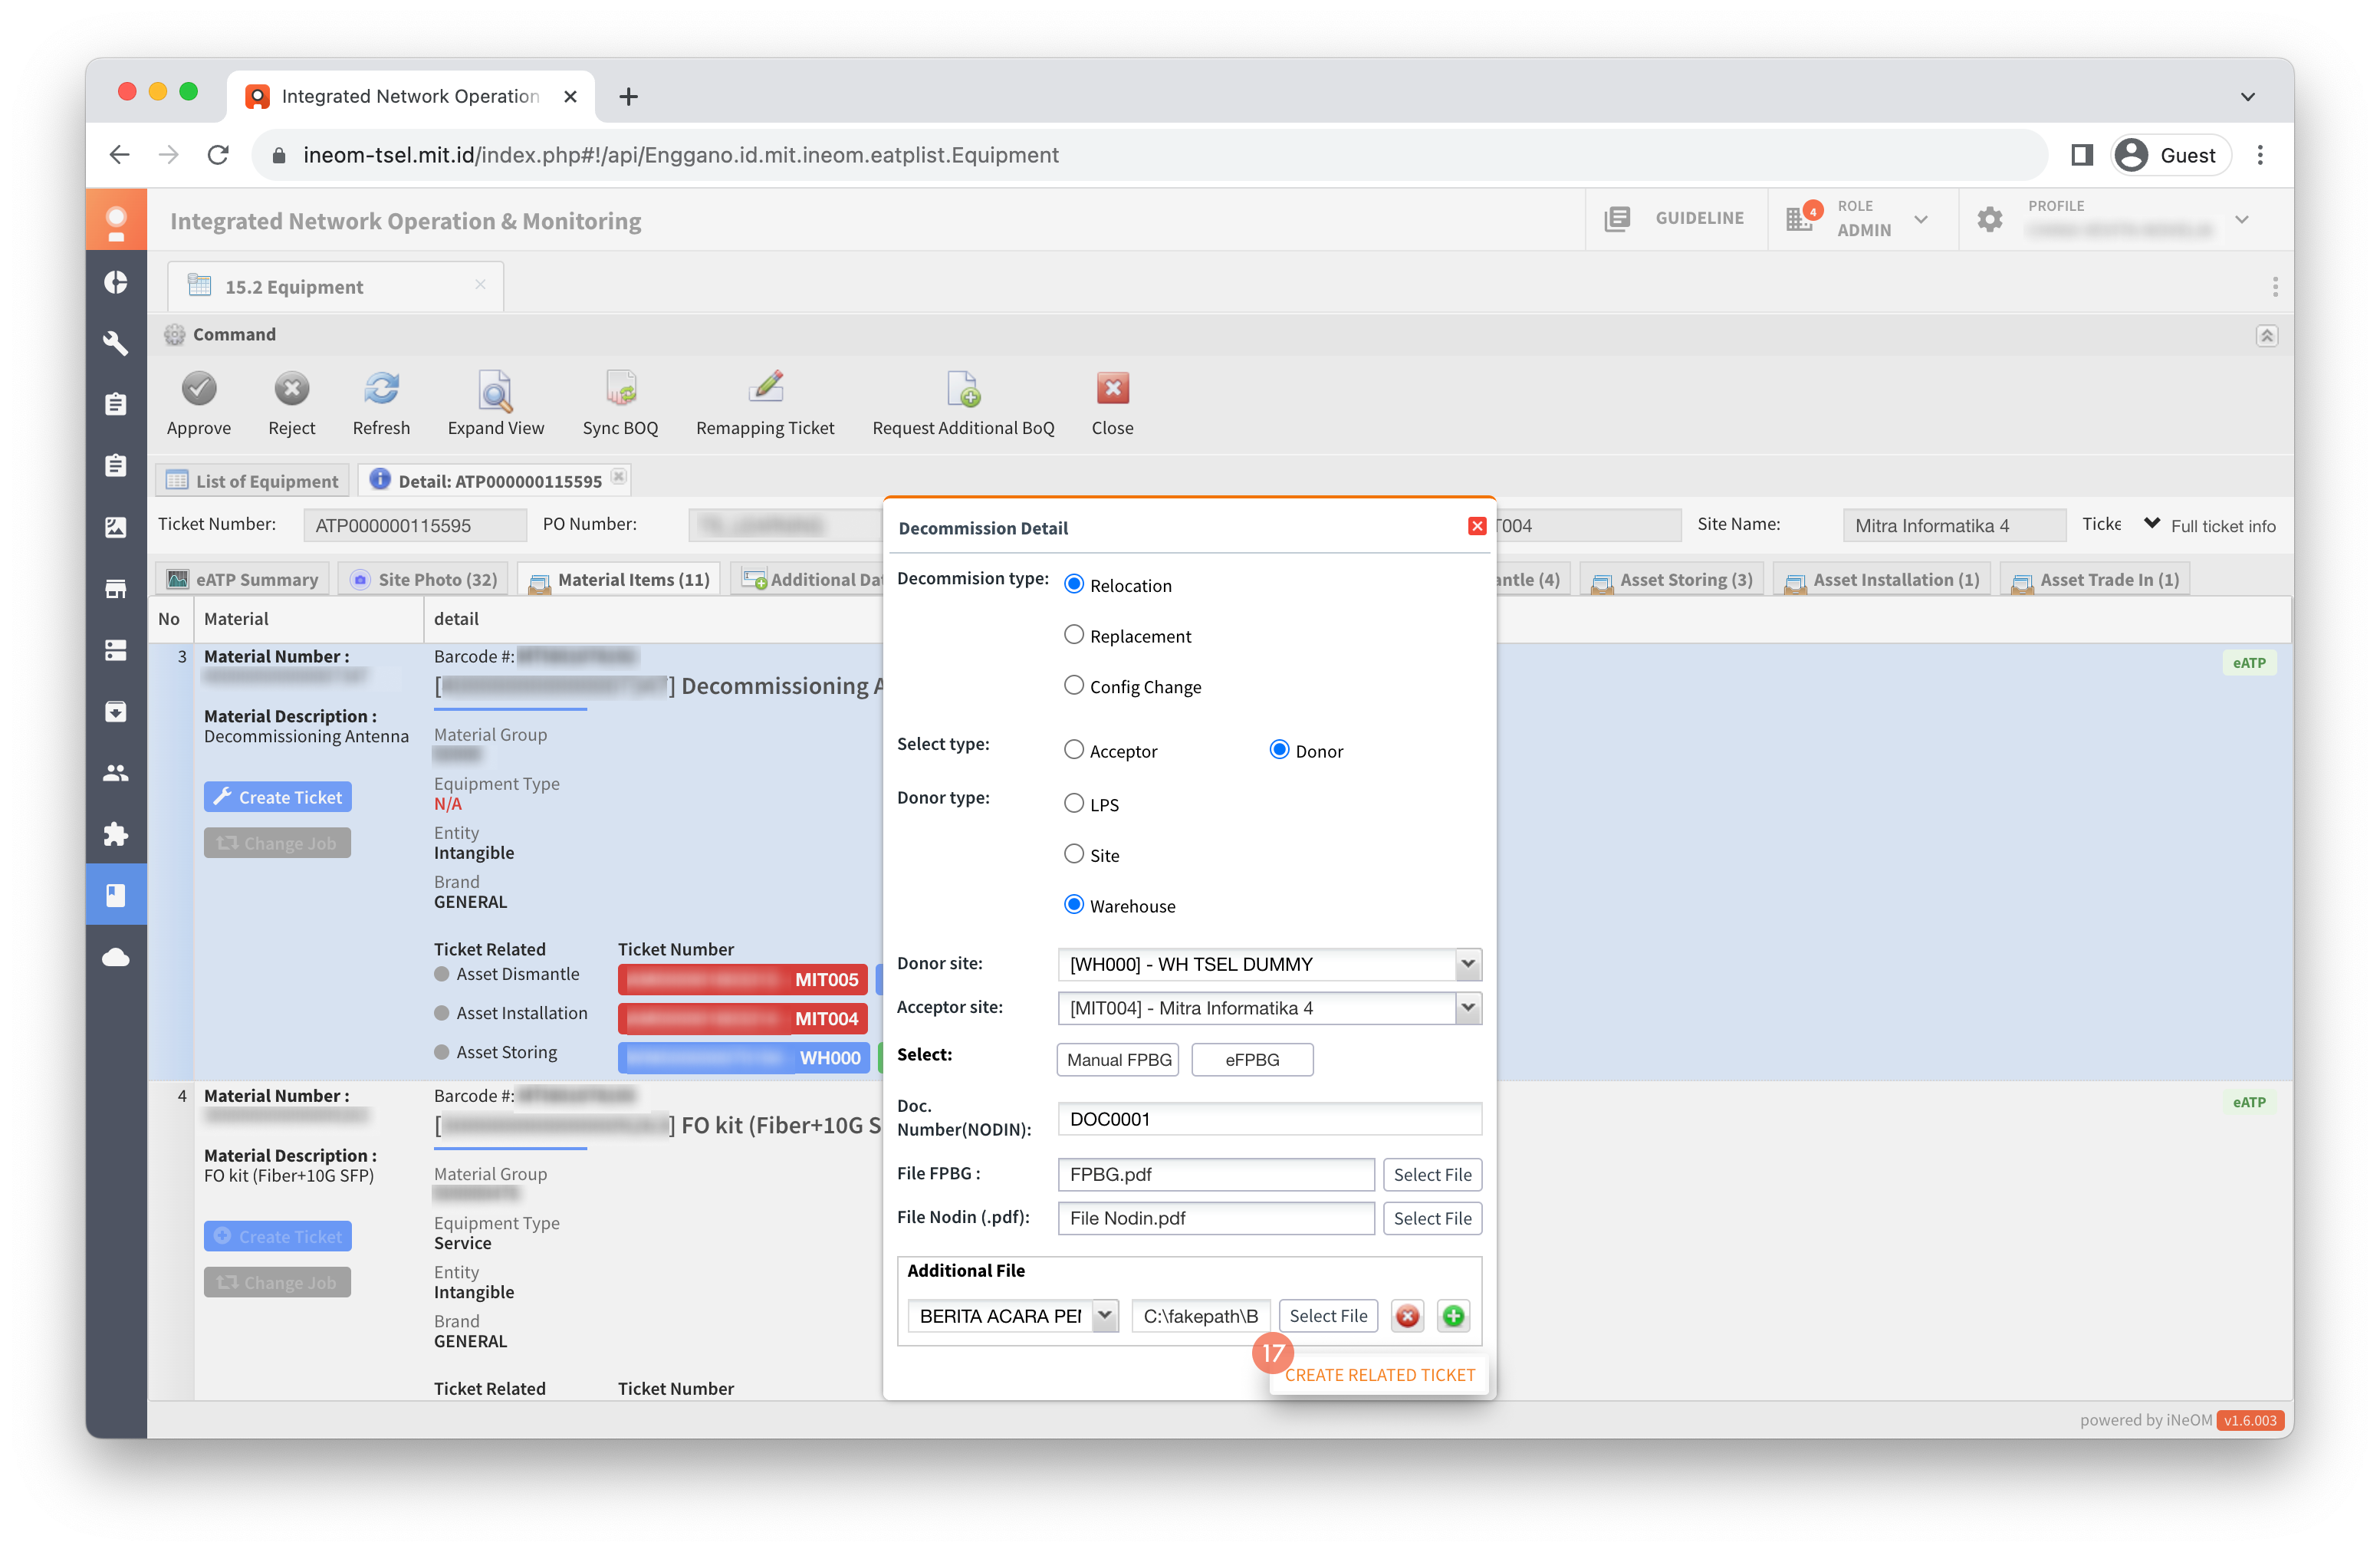Screen dimensions: 2380x1552
Task: Click the Approve command icon
Action: point(199,388)
